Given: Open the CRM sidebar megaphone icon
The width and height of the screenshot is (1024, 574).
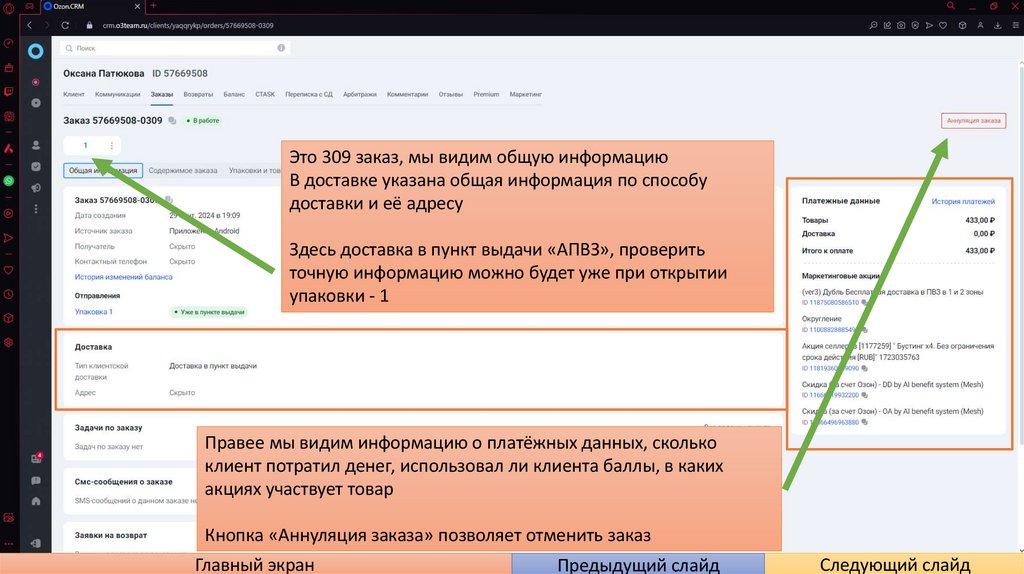Looking at the screenshot, I should point(36,188).
